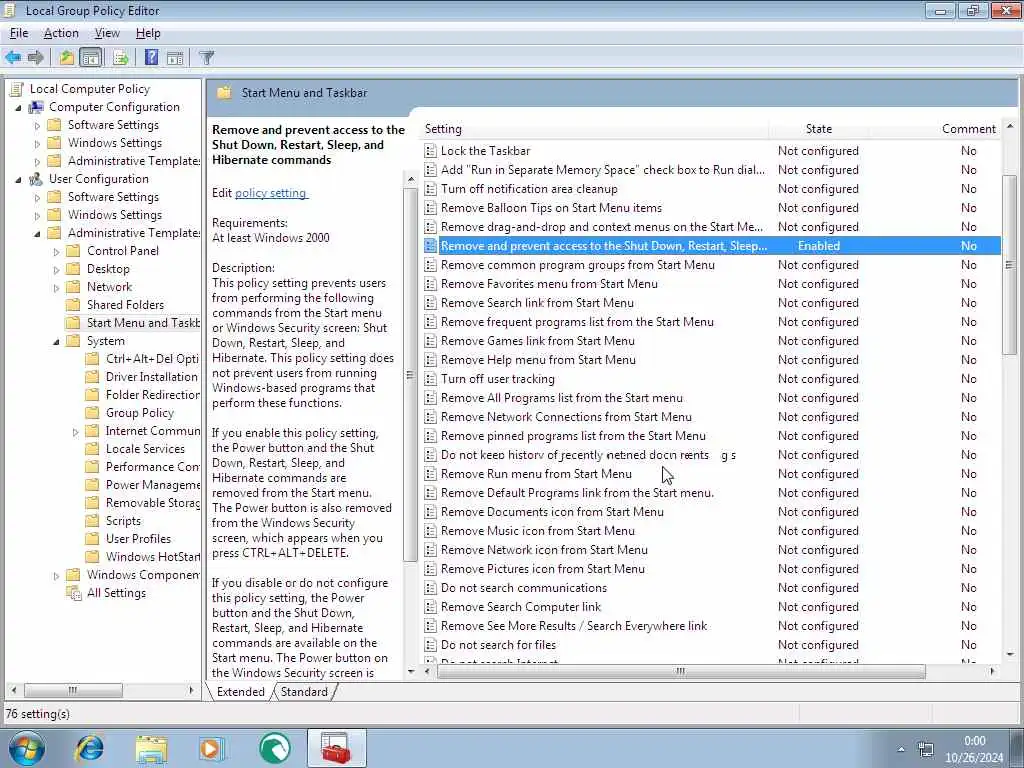Viewport: 1024px width, 768px height.
Task: Expand the Desktop tree node
Action: pyautogui.click(x=56, y=269)
